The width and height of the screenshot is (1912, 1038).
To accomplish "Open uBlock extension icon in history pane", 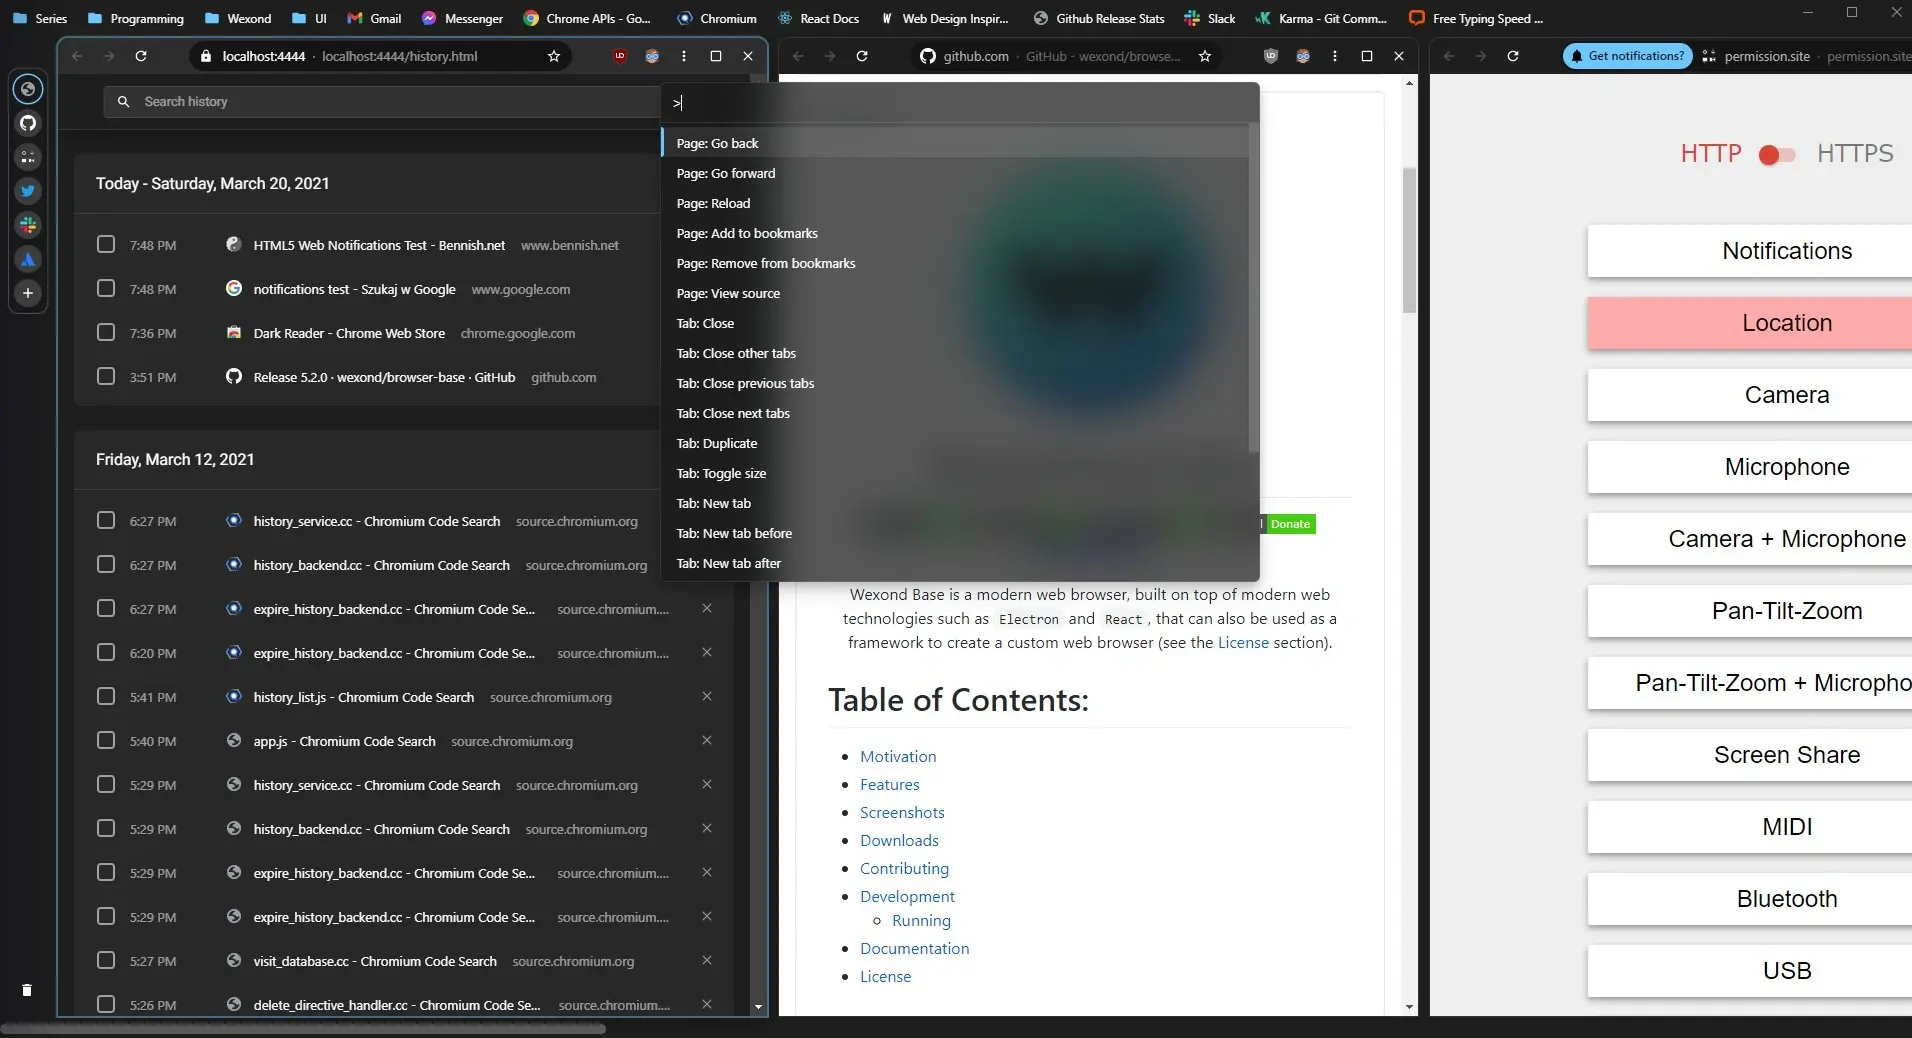I will click(620, 56).
